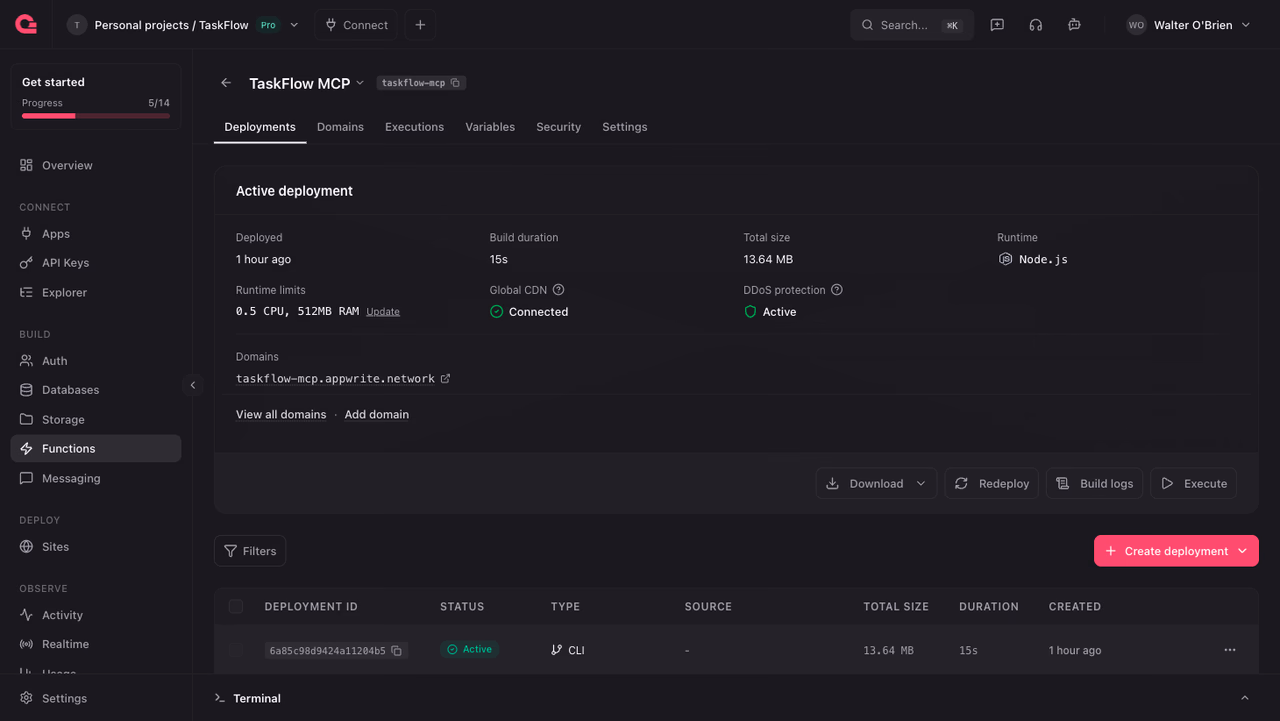Click Update link for runtime limits

pyautogui.click(x=383, y=312)
